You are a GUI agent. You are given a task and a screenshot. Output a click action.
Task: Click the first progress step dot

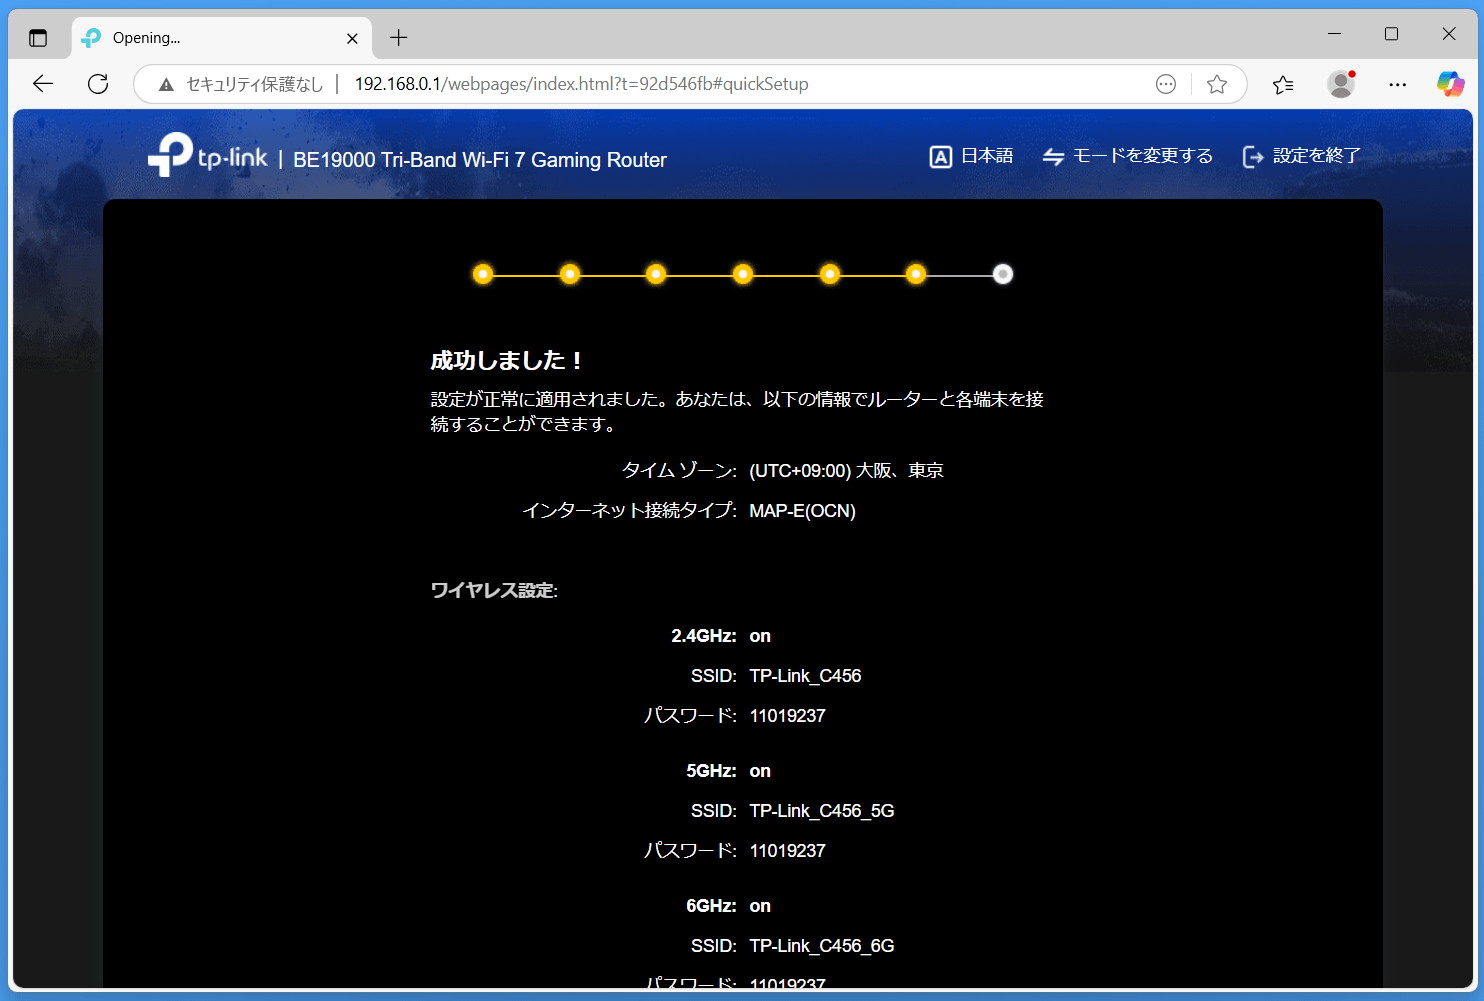483,274
